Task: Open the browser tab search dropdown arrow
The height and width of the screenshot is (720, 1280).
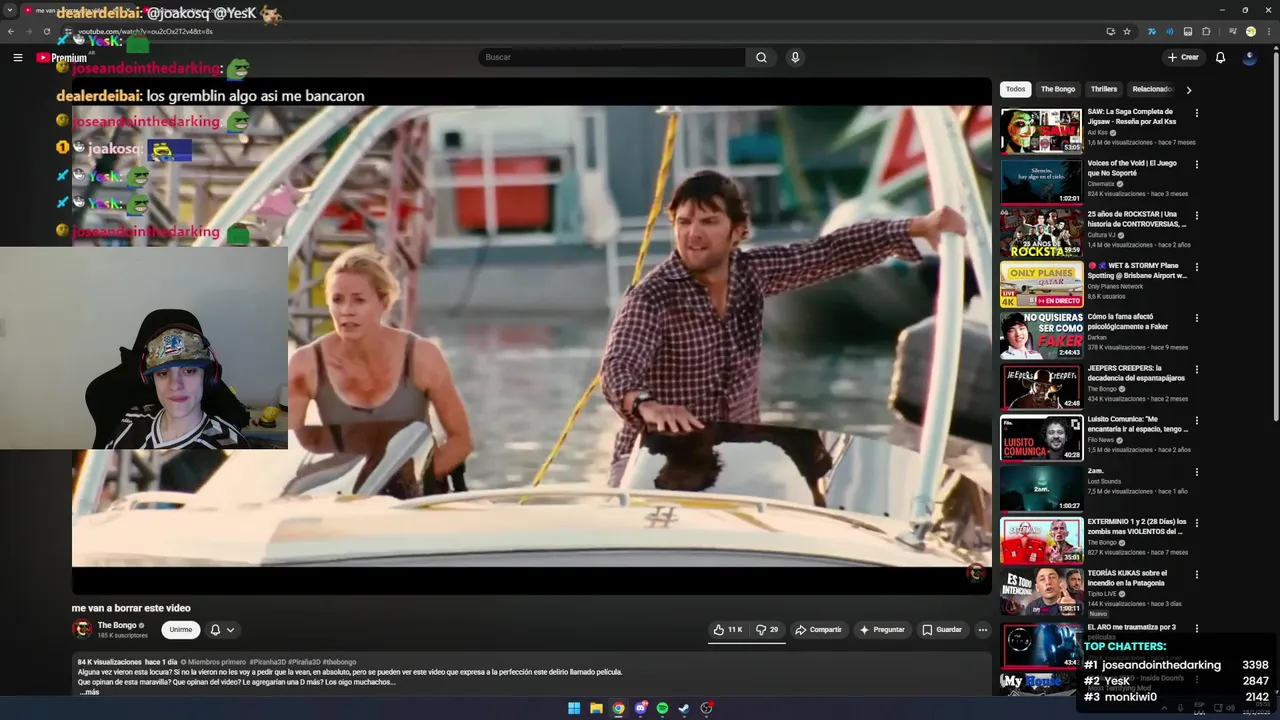Action: click(x=10, y=10)
